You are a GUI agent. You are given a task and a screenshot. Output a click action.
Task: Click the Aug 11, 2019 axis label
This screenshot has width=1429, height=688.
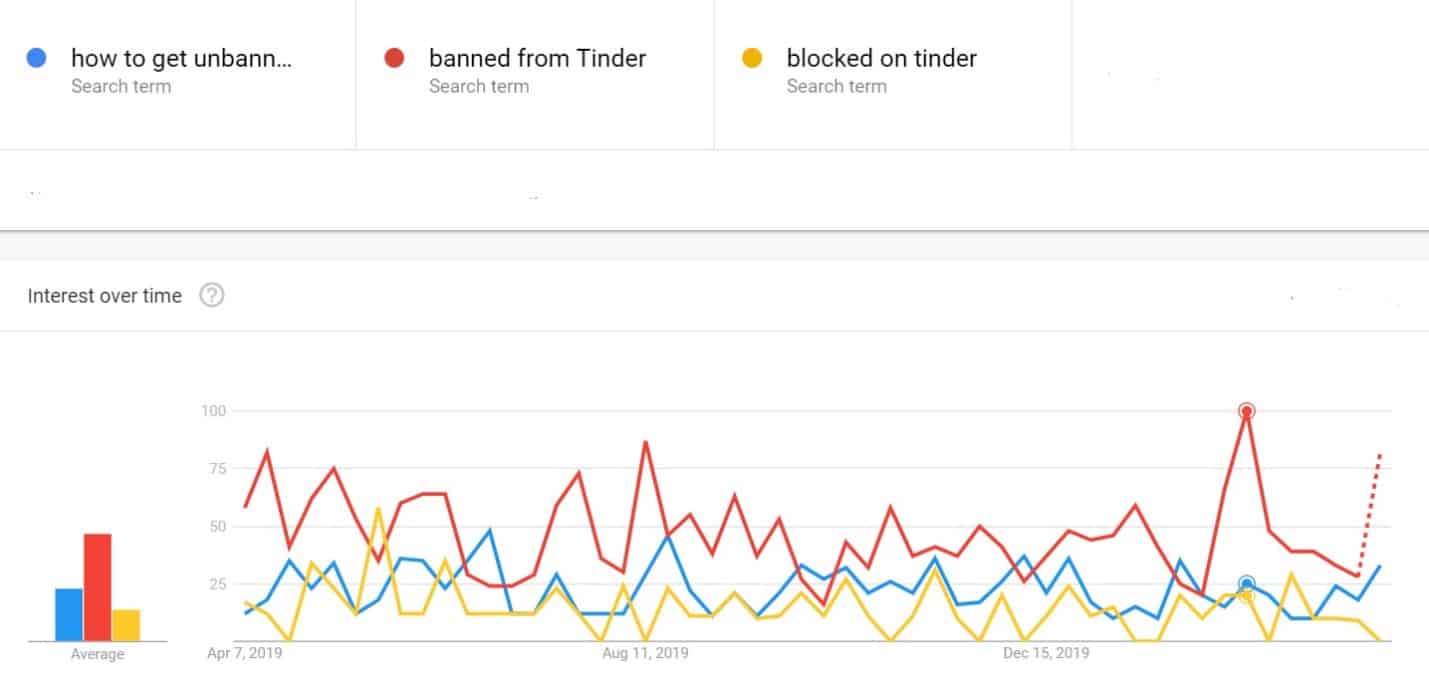coord(645,654)
